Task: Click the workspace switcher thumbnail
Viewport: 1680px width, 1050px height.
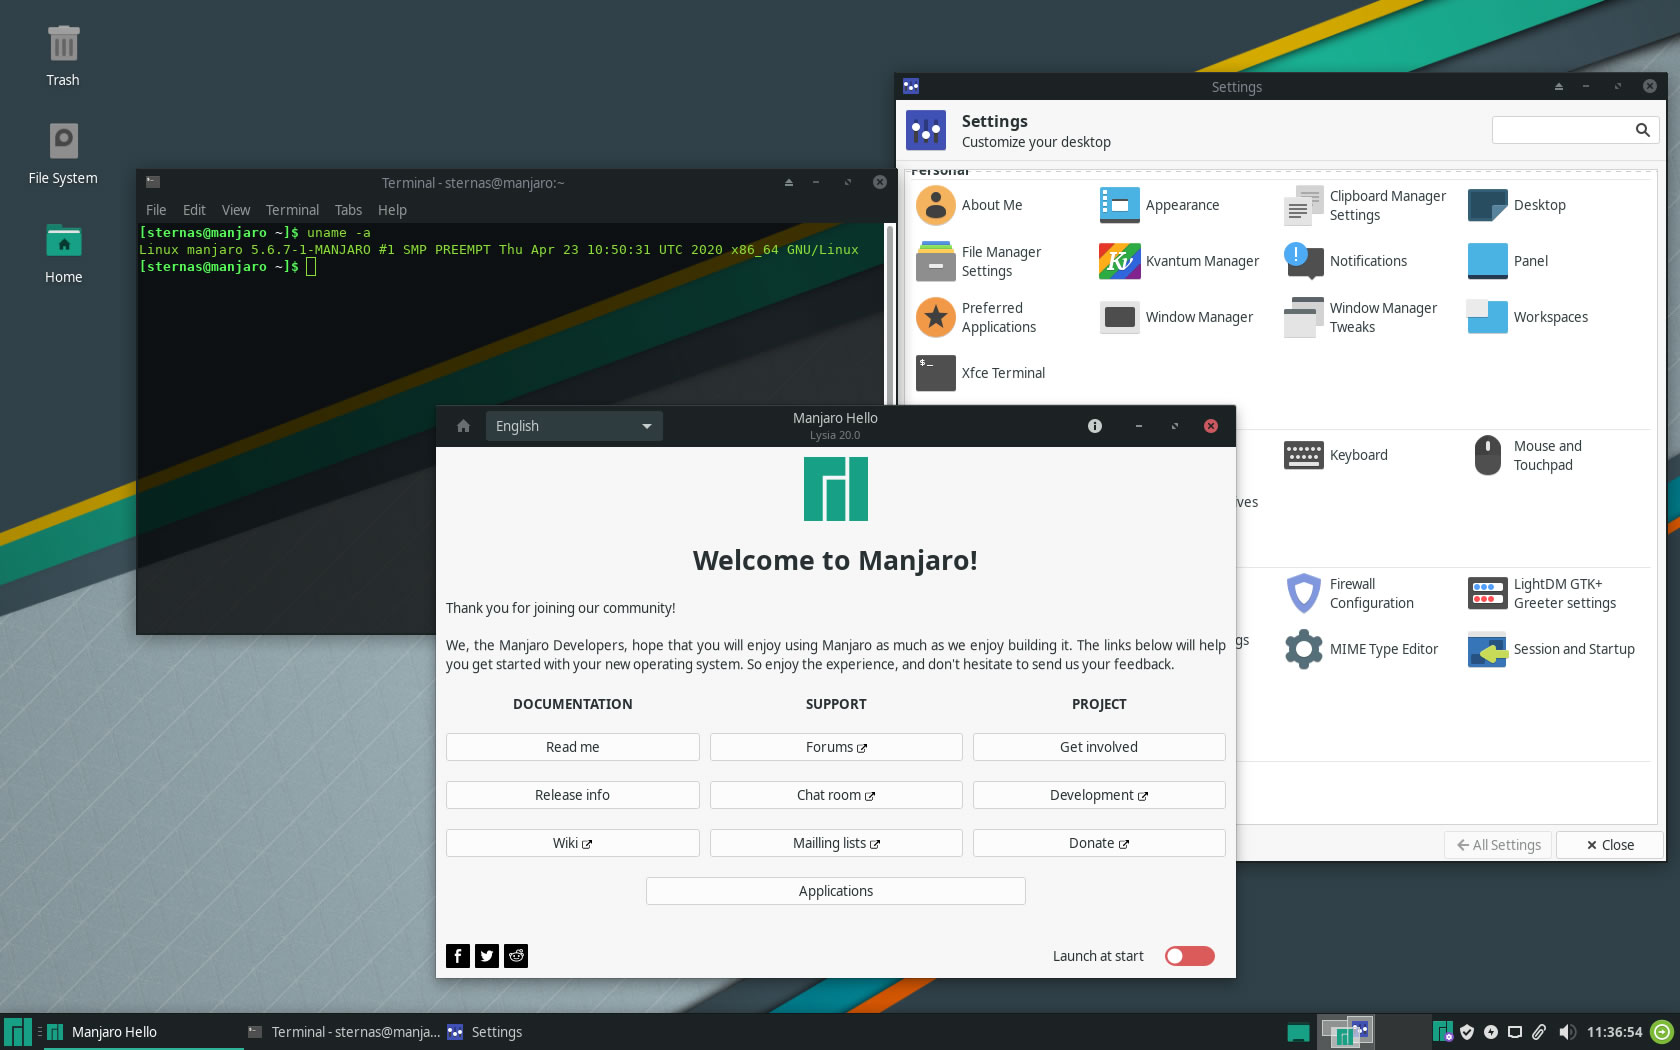Action: (x=1346, y=1032)
